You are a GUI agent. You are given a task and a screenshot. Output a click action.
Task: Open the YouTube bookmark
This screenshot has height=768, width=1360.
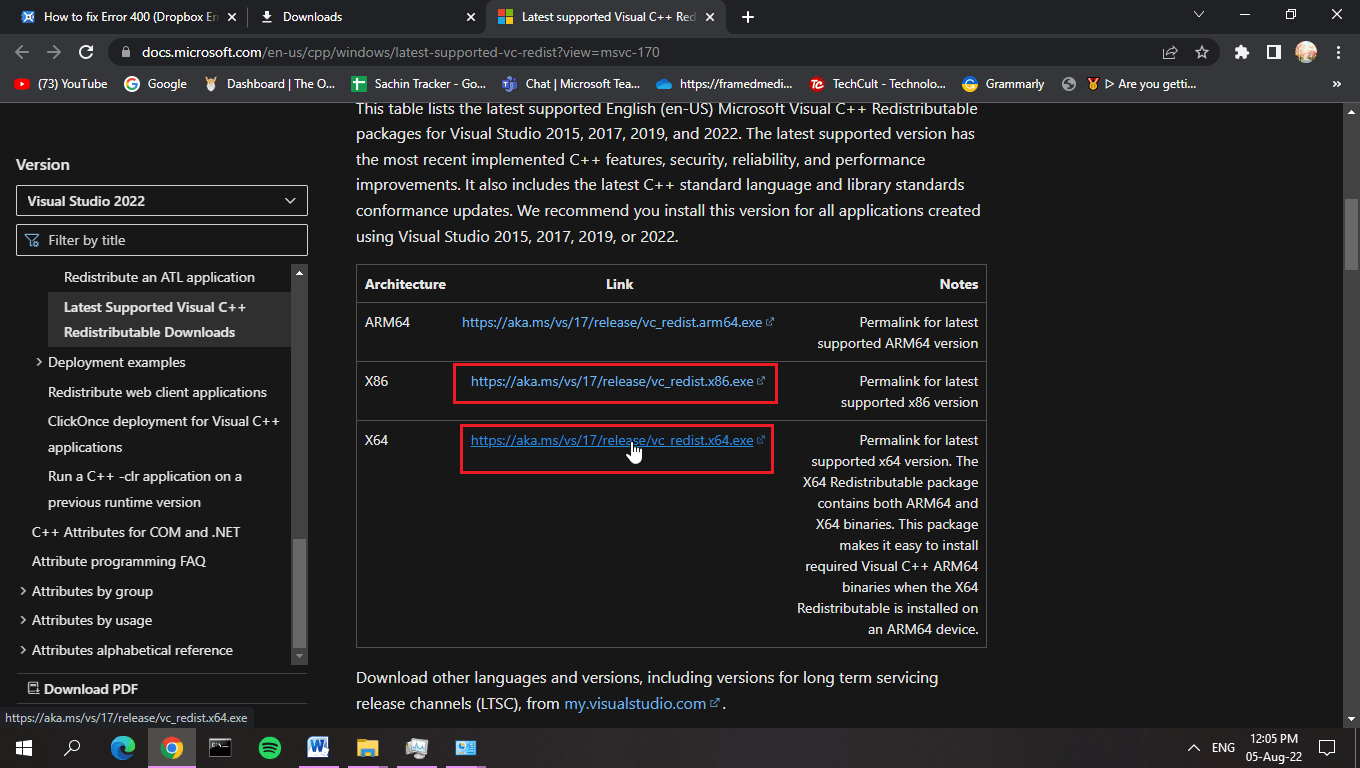click(x=61, y=84)
